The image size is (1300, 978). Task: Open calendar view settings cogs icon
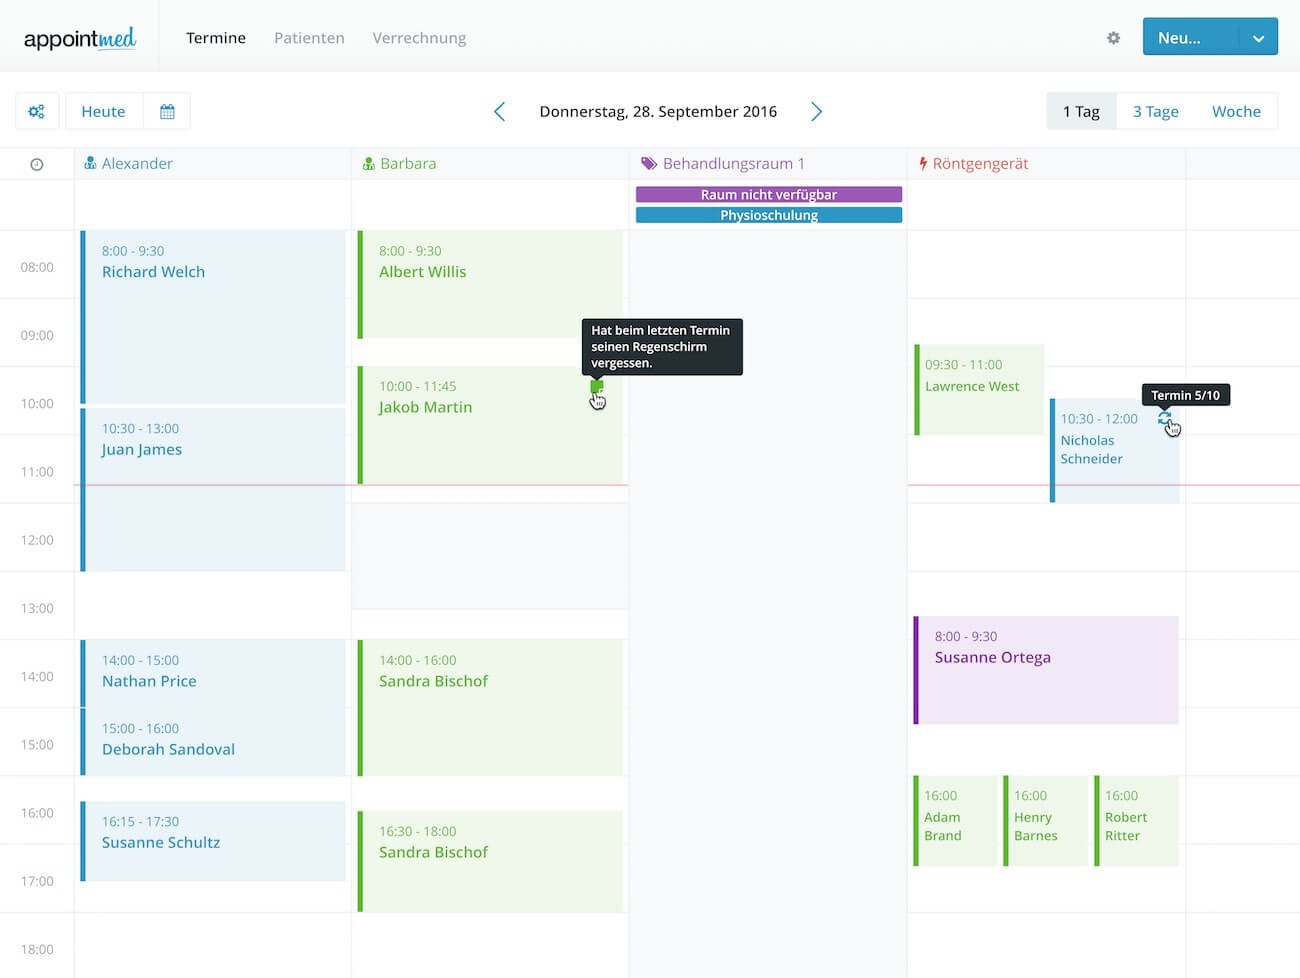point(37,111)
